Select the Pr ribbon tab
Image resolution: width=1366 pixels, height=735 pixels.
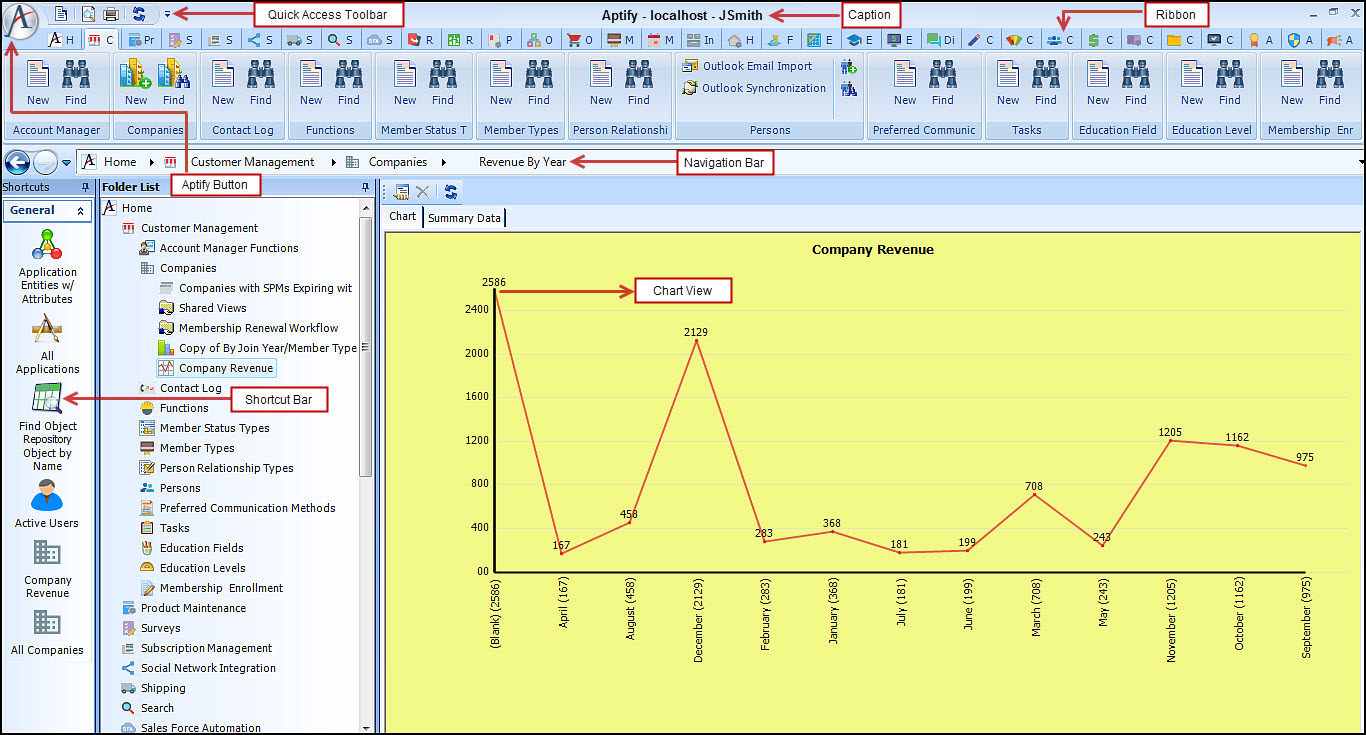(141, 40)
